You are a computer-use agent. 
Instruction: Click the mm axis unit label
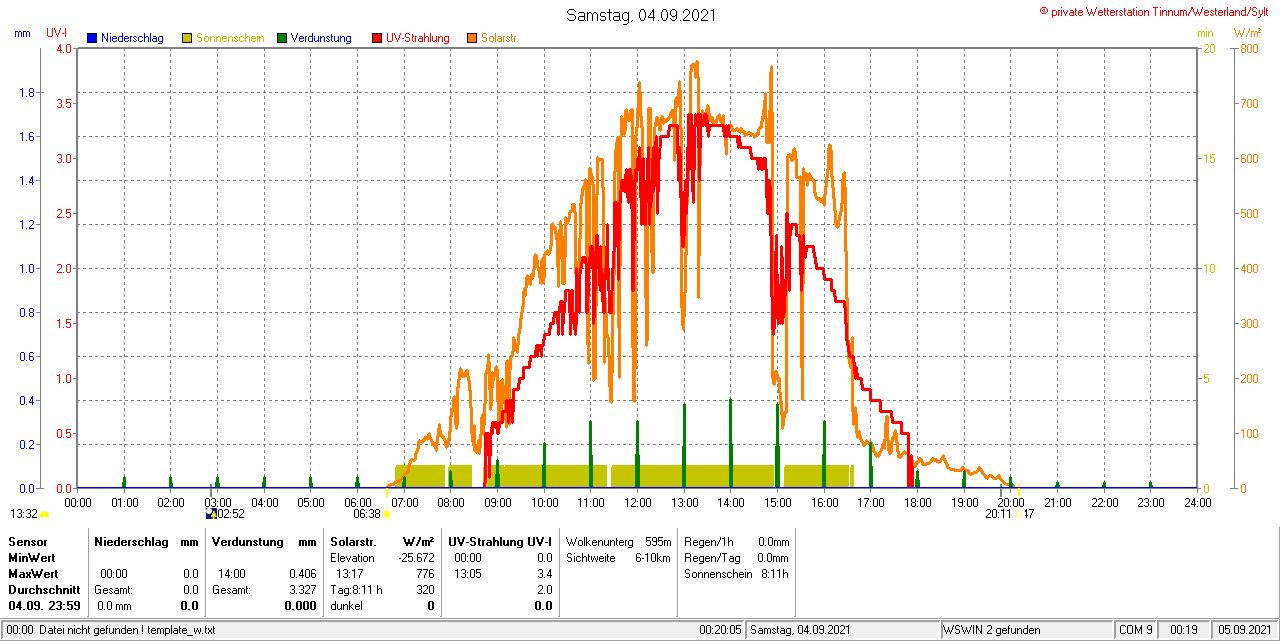click(22, 33)
